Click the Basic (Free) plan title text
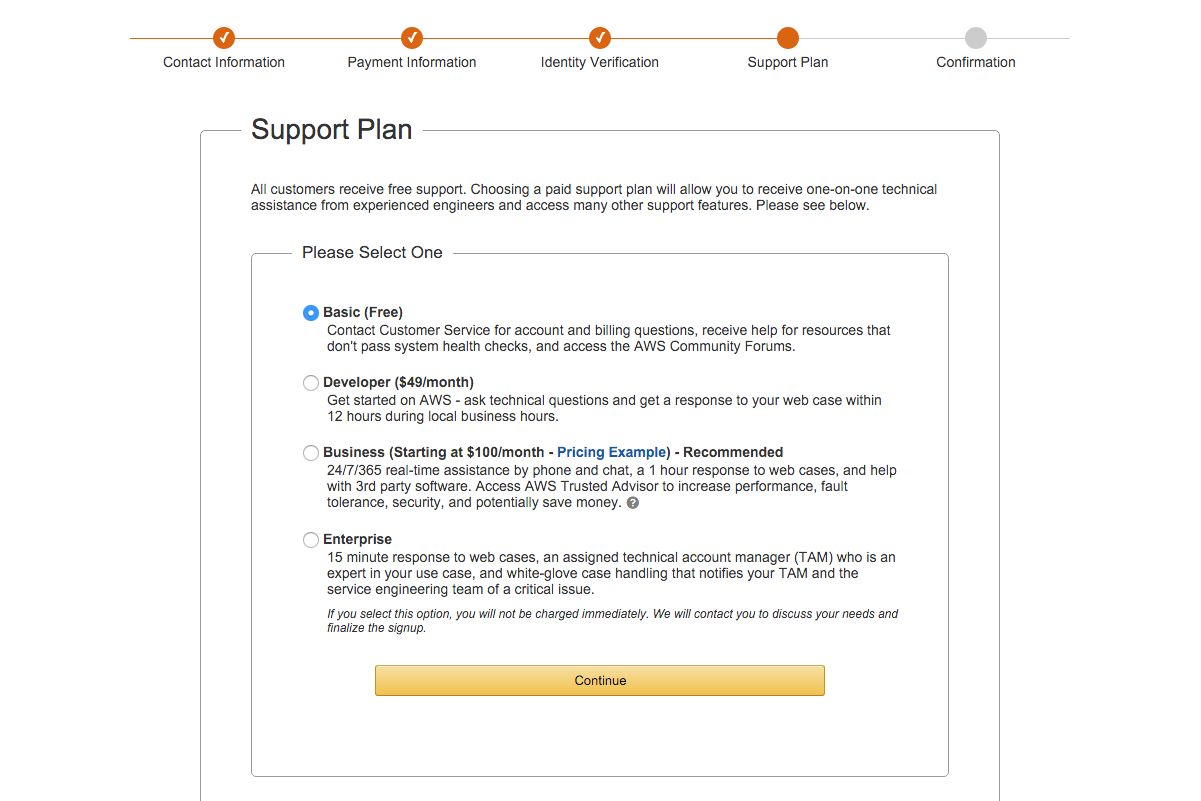This screenshot has height=801, width=1201. [x=363, y=312]
